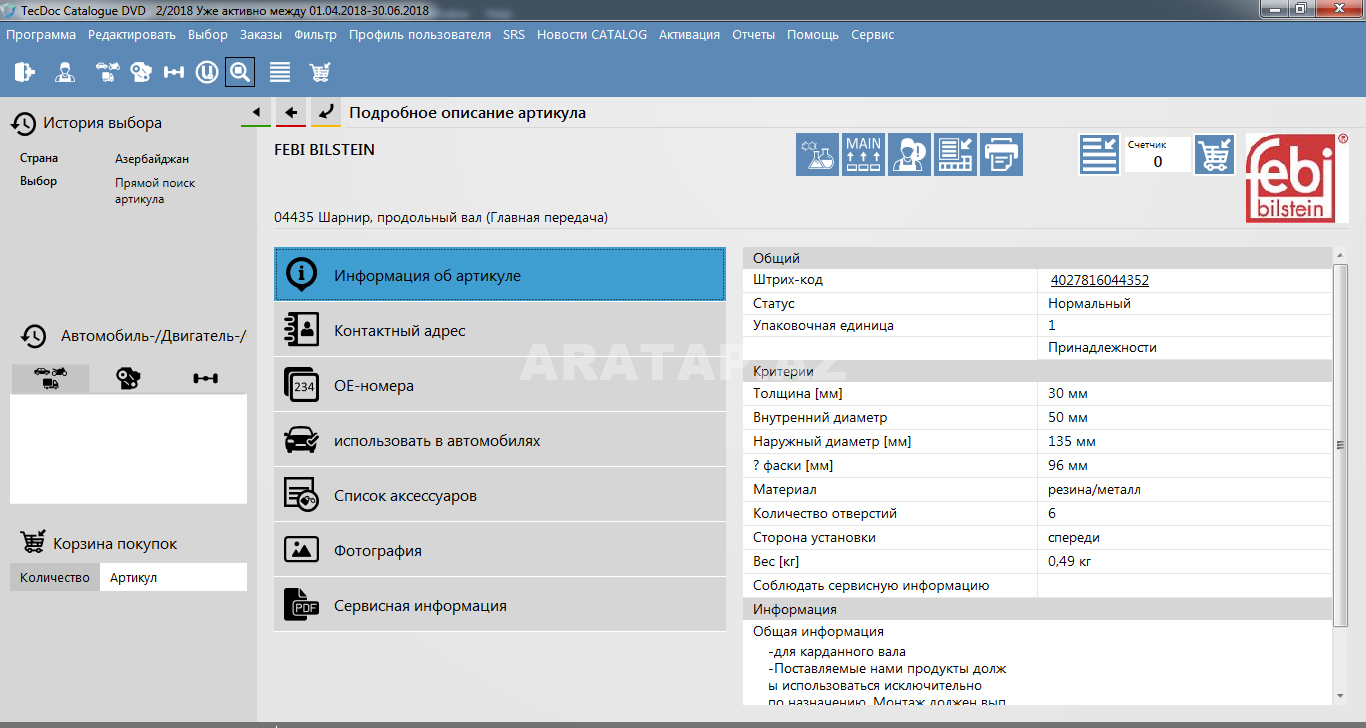
Task: Click the Корзина покупок cart icon
Action: [33, 543]
